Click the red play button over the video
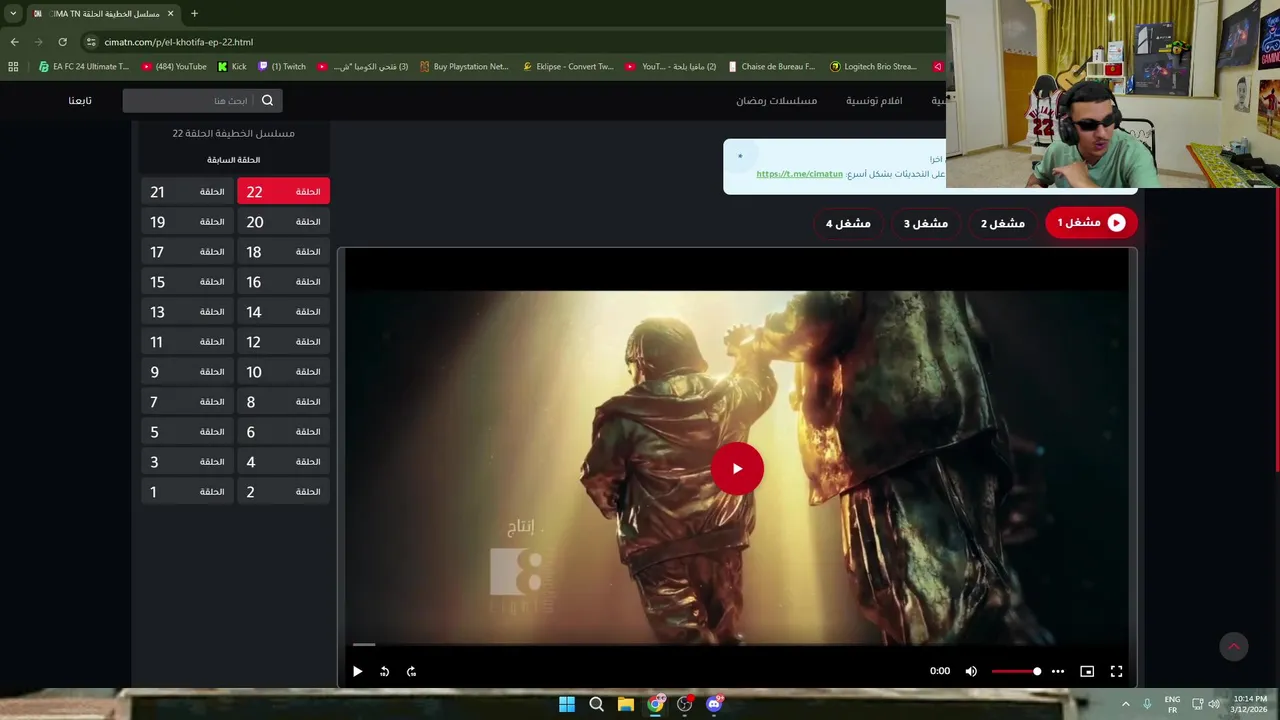Screen dimensions: 1280x720 737,468
